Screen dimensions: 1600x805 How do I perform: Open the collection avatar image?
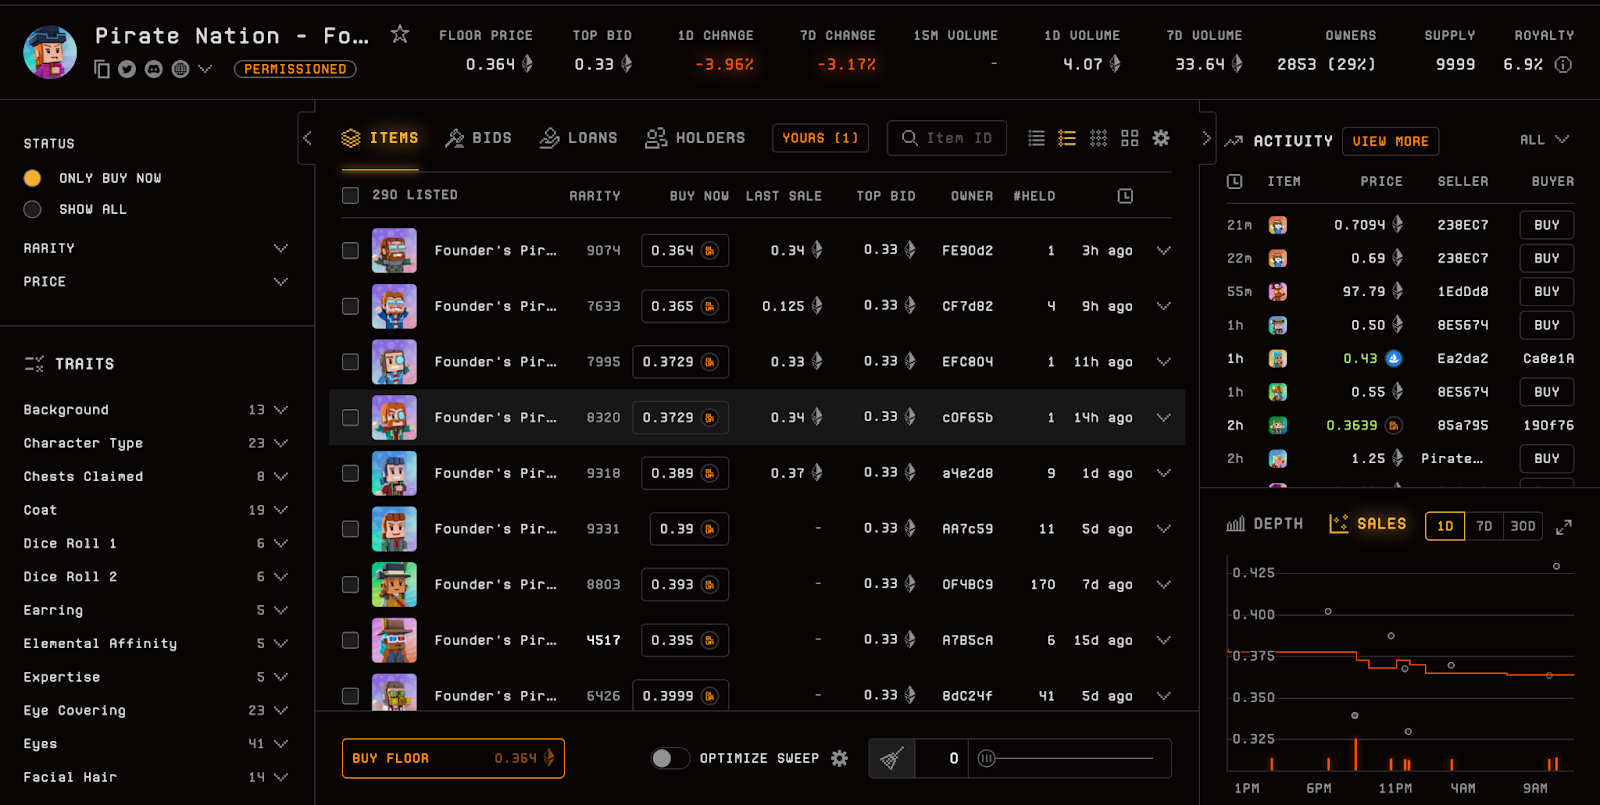pyautogui.click(x=50, y=52)
